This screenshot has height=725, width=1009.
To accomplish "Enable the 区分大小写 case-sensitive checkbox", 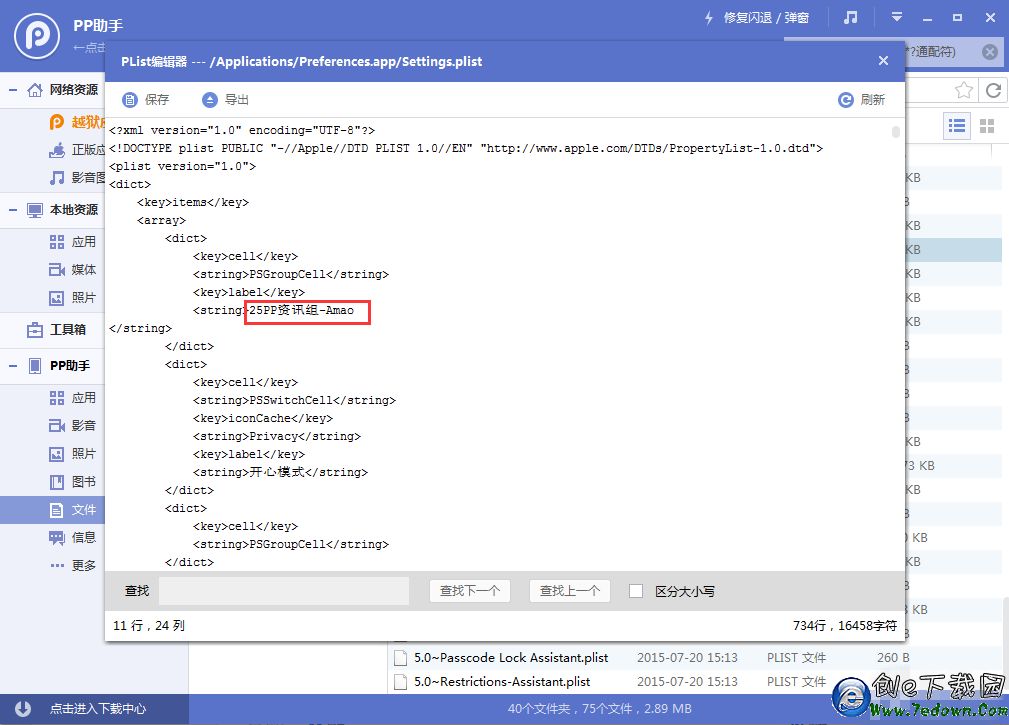I will [635, 591].
